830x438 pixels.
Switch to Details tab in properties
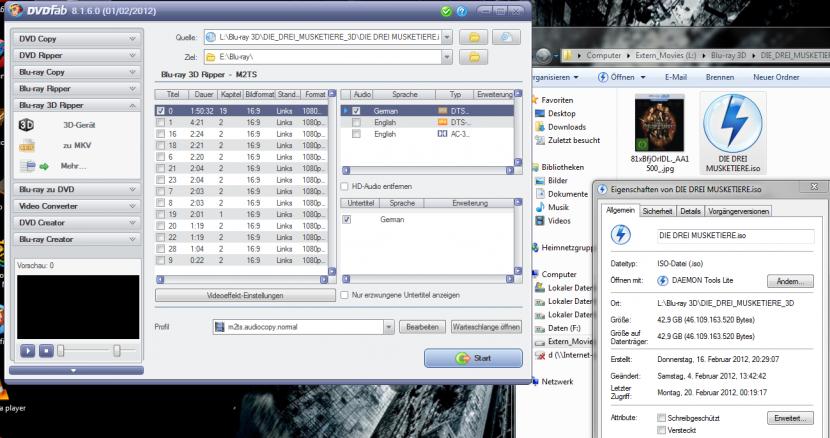690,211
